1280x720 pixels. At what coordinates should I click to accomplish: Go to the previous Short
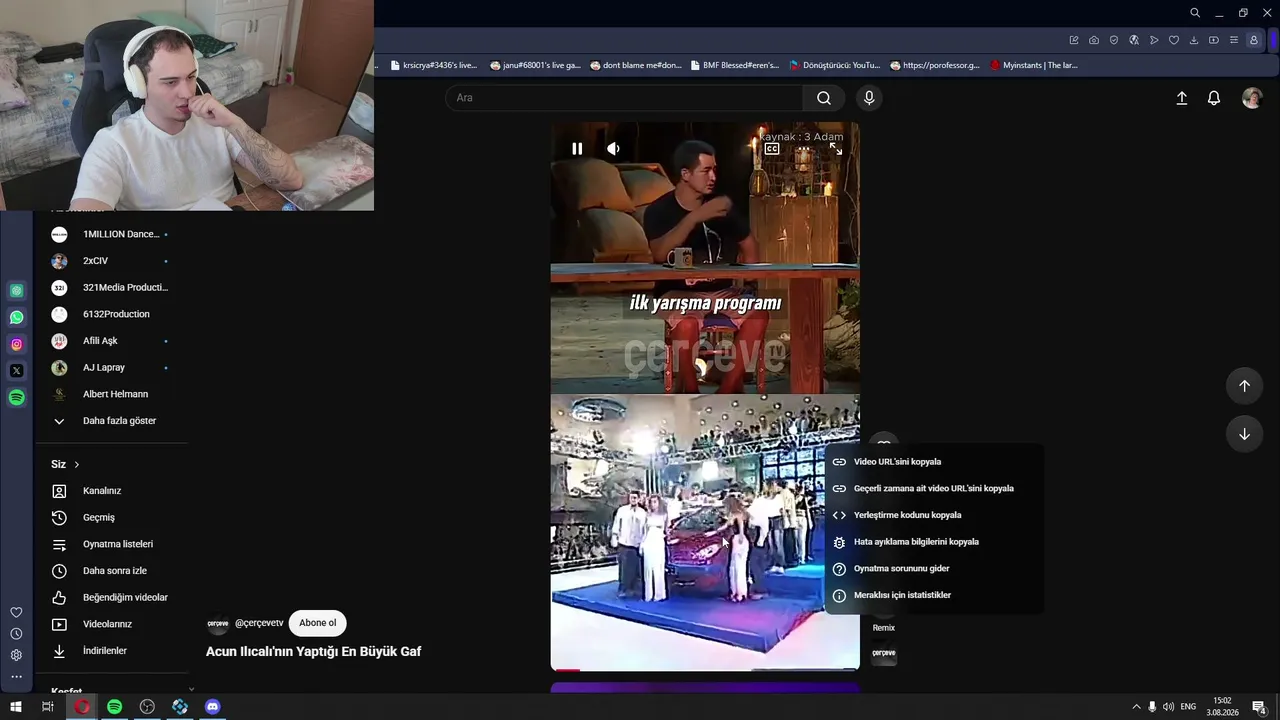1244,386
